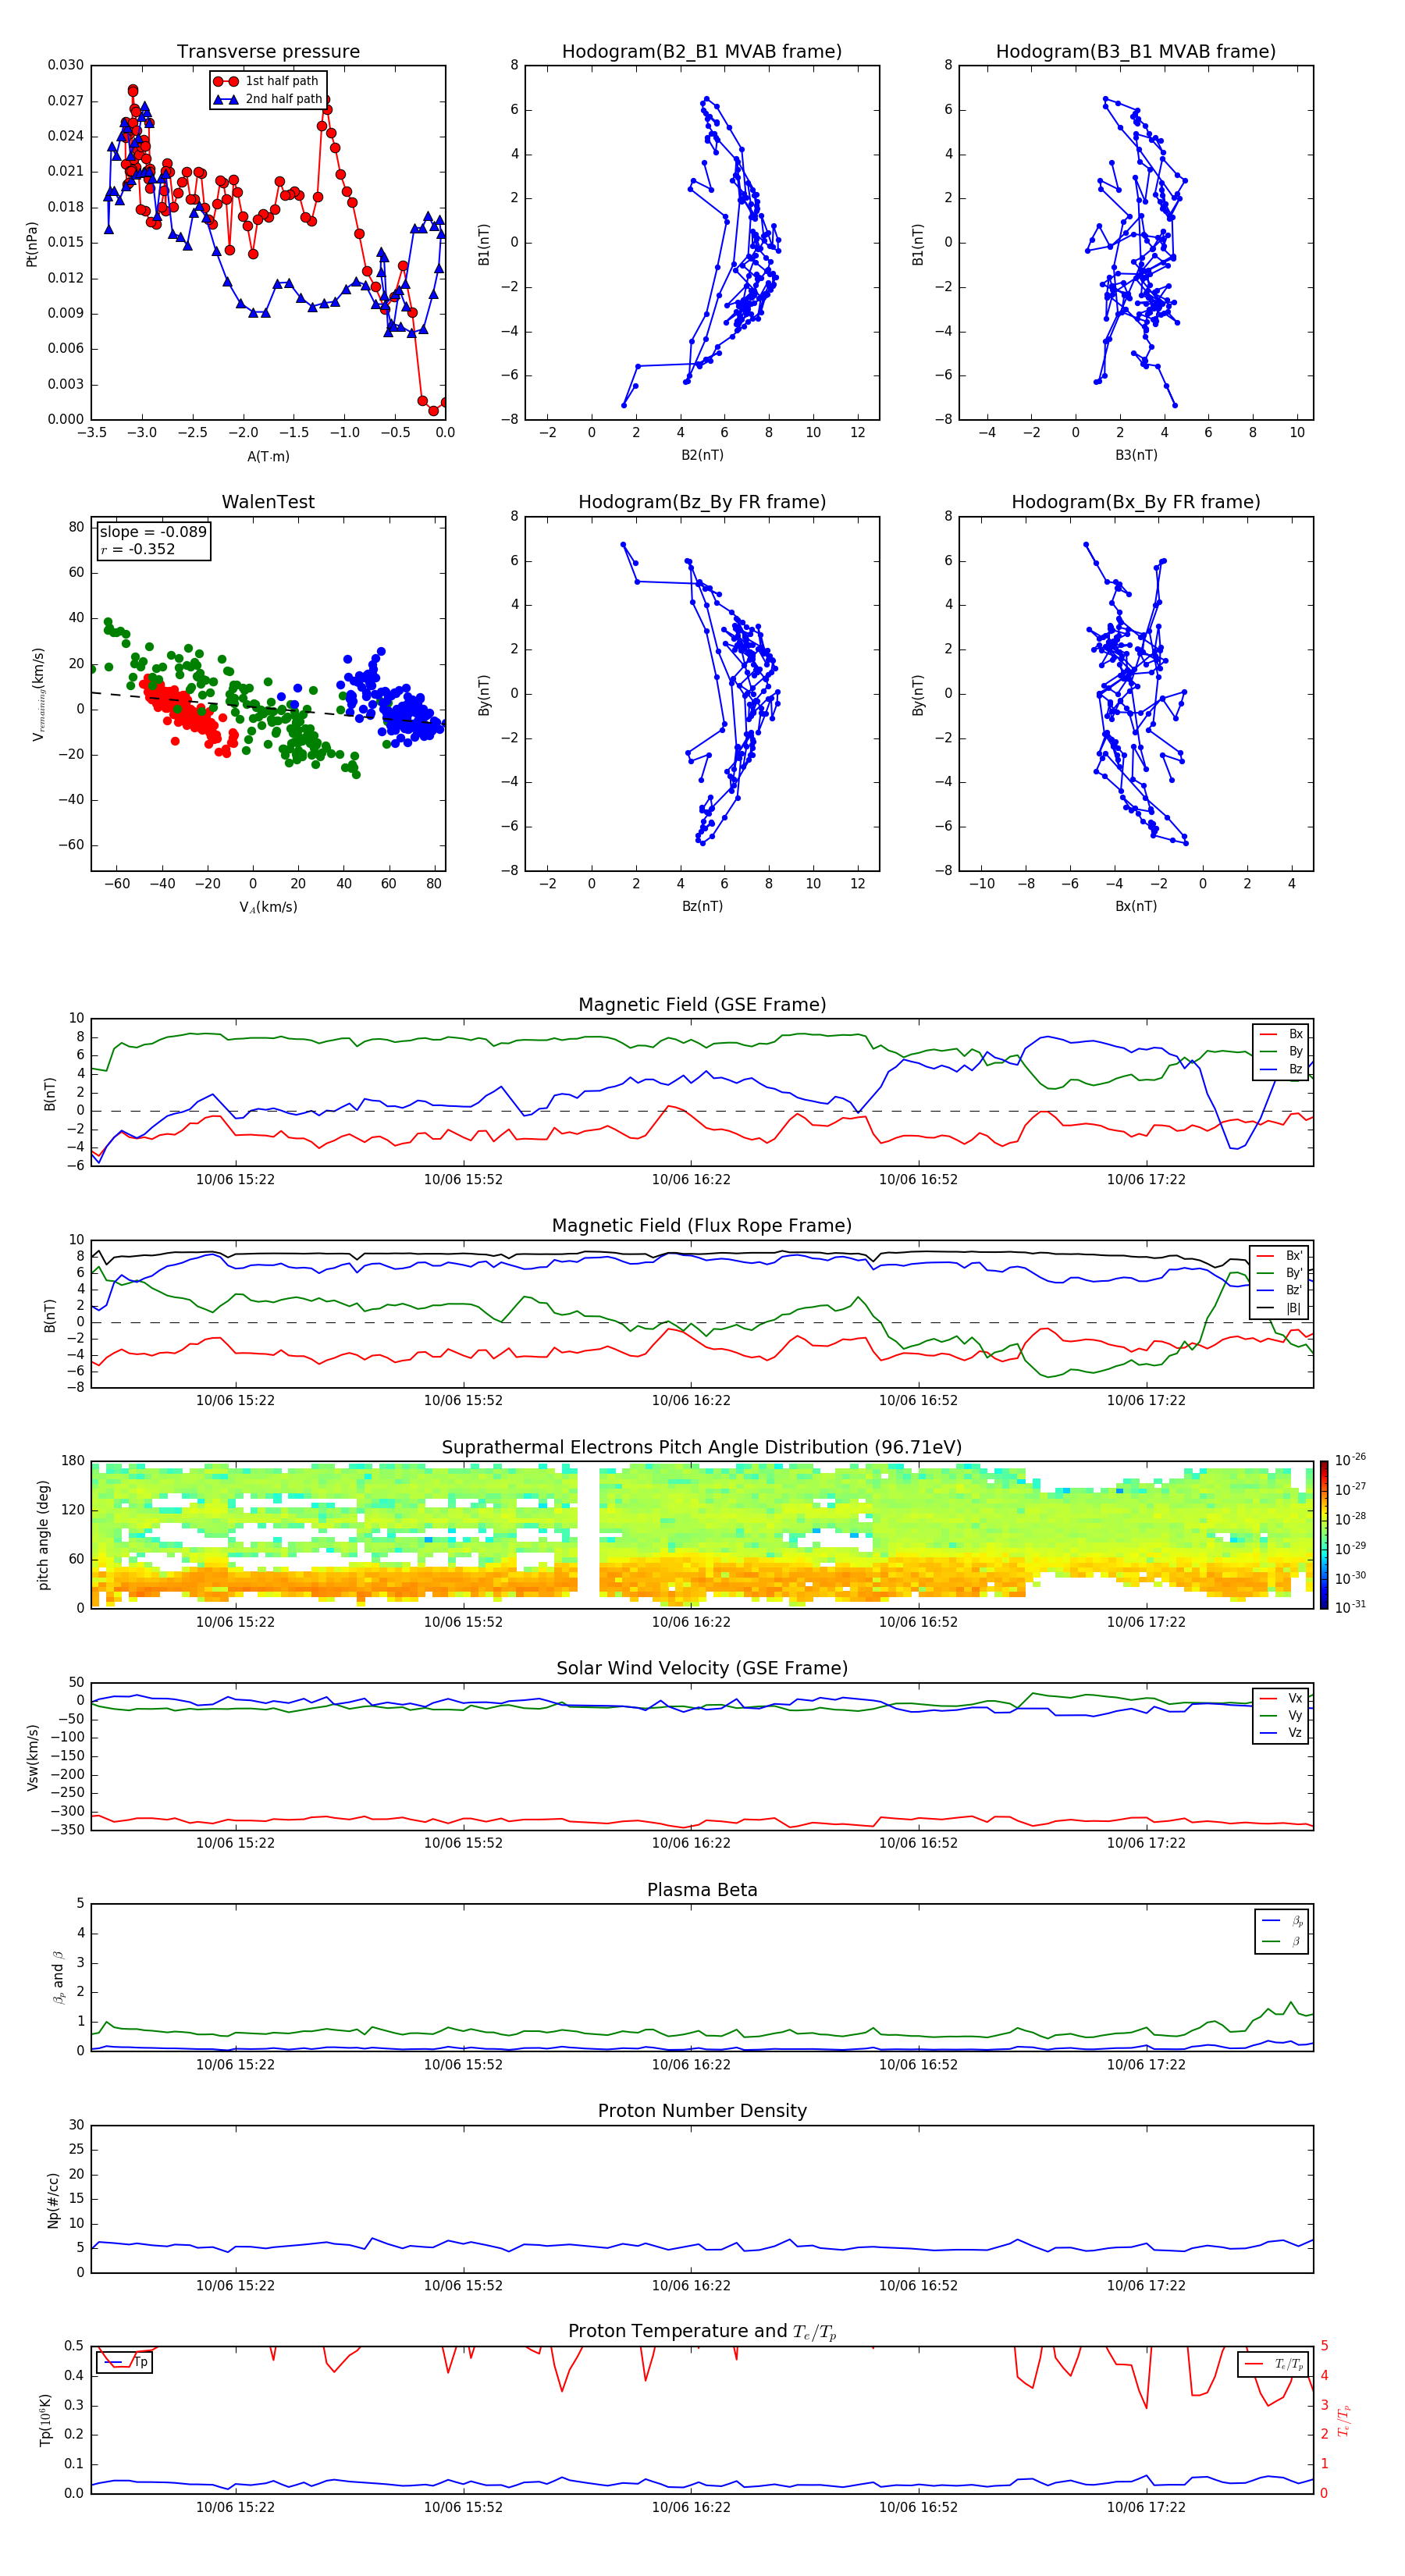Click the 'Plasma Beta' plot title
The height and width of the screenshot is (2576, 1405).
[x=702, y=1890]
